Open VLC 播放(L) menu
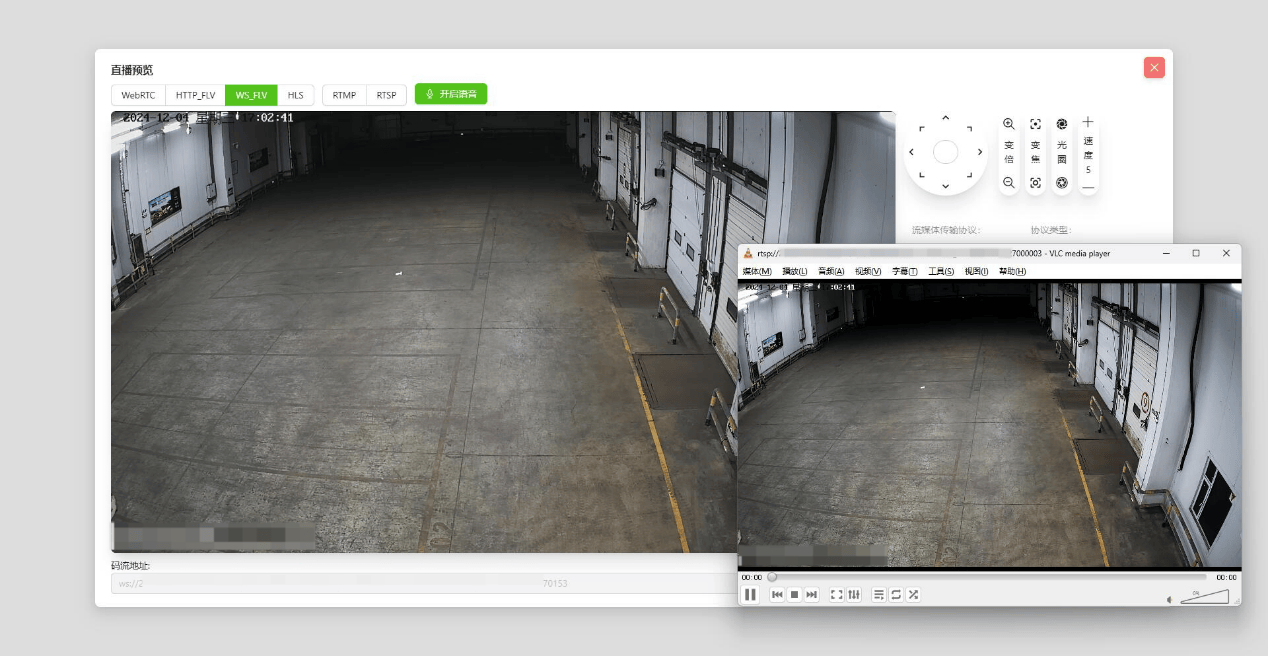This screenshot has height=656, width=1268. [795, 271]
